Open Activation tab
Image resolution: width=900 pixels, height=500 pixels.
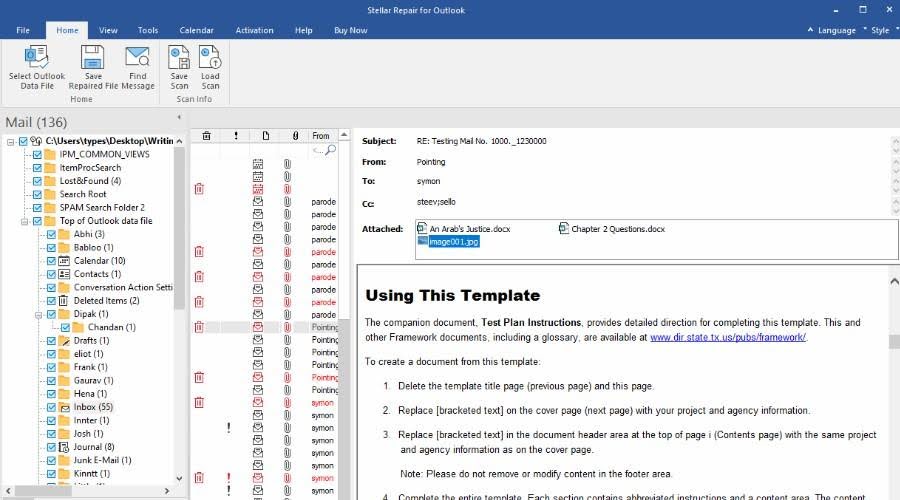254,30
